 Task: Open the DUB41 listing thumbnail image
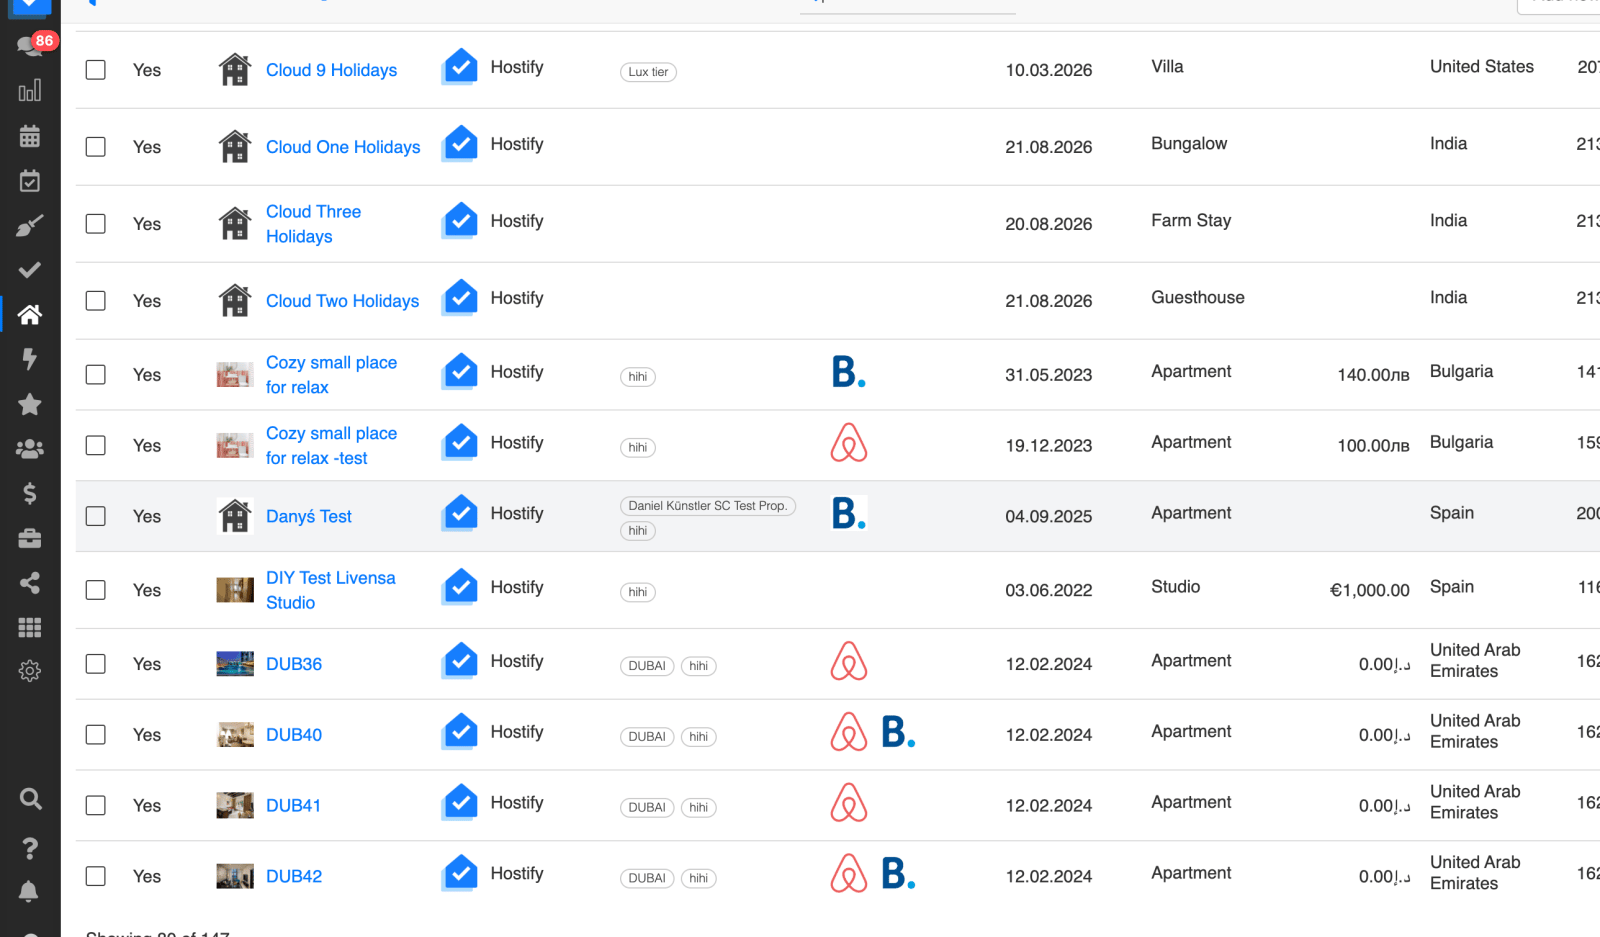pyautogui.click(x=235, y=805)
